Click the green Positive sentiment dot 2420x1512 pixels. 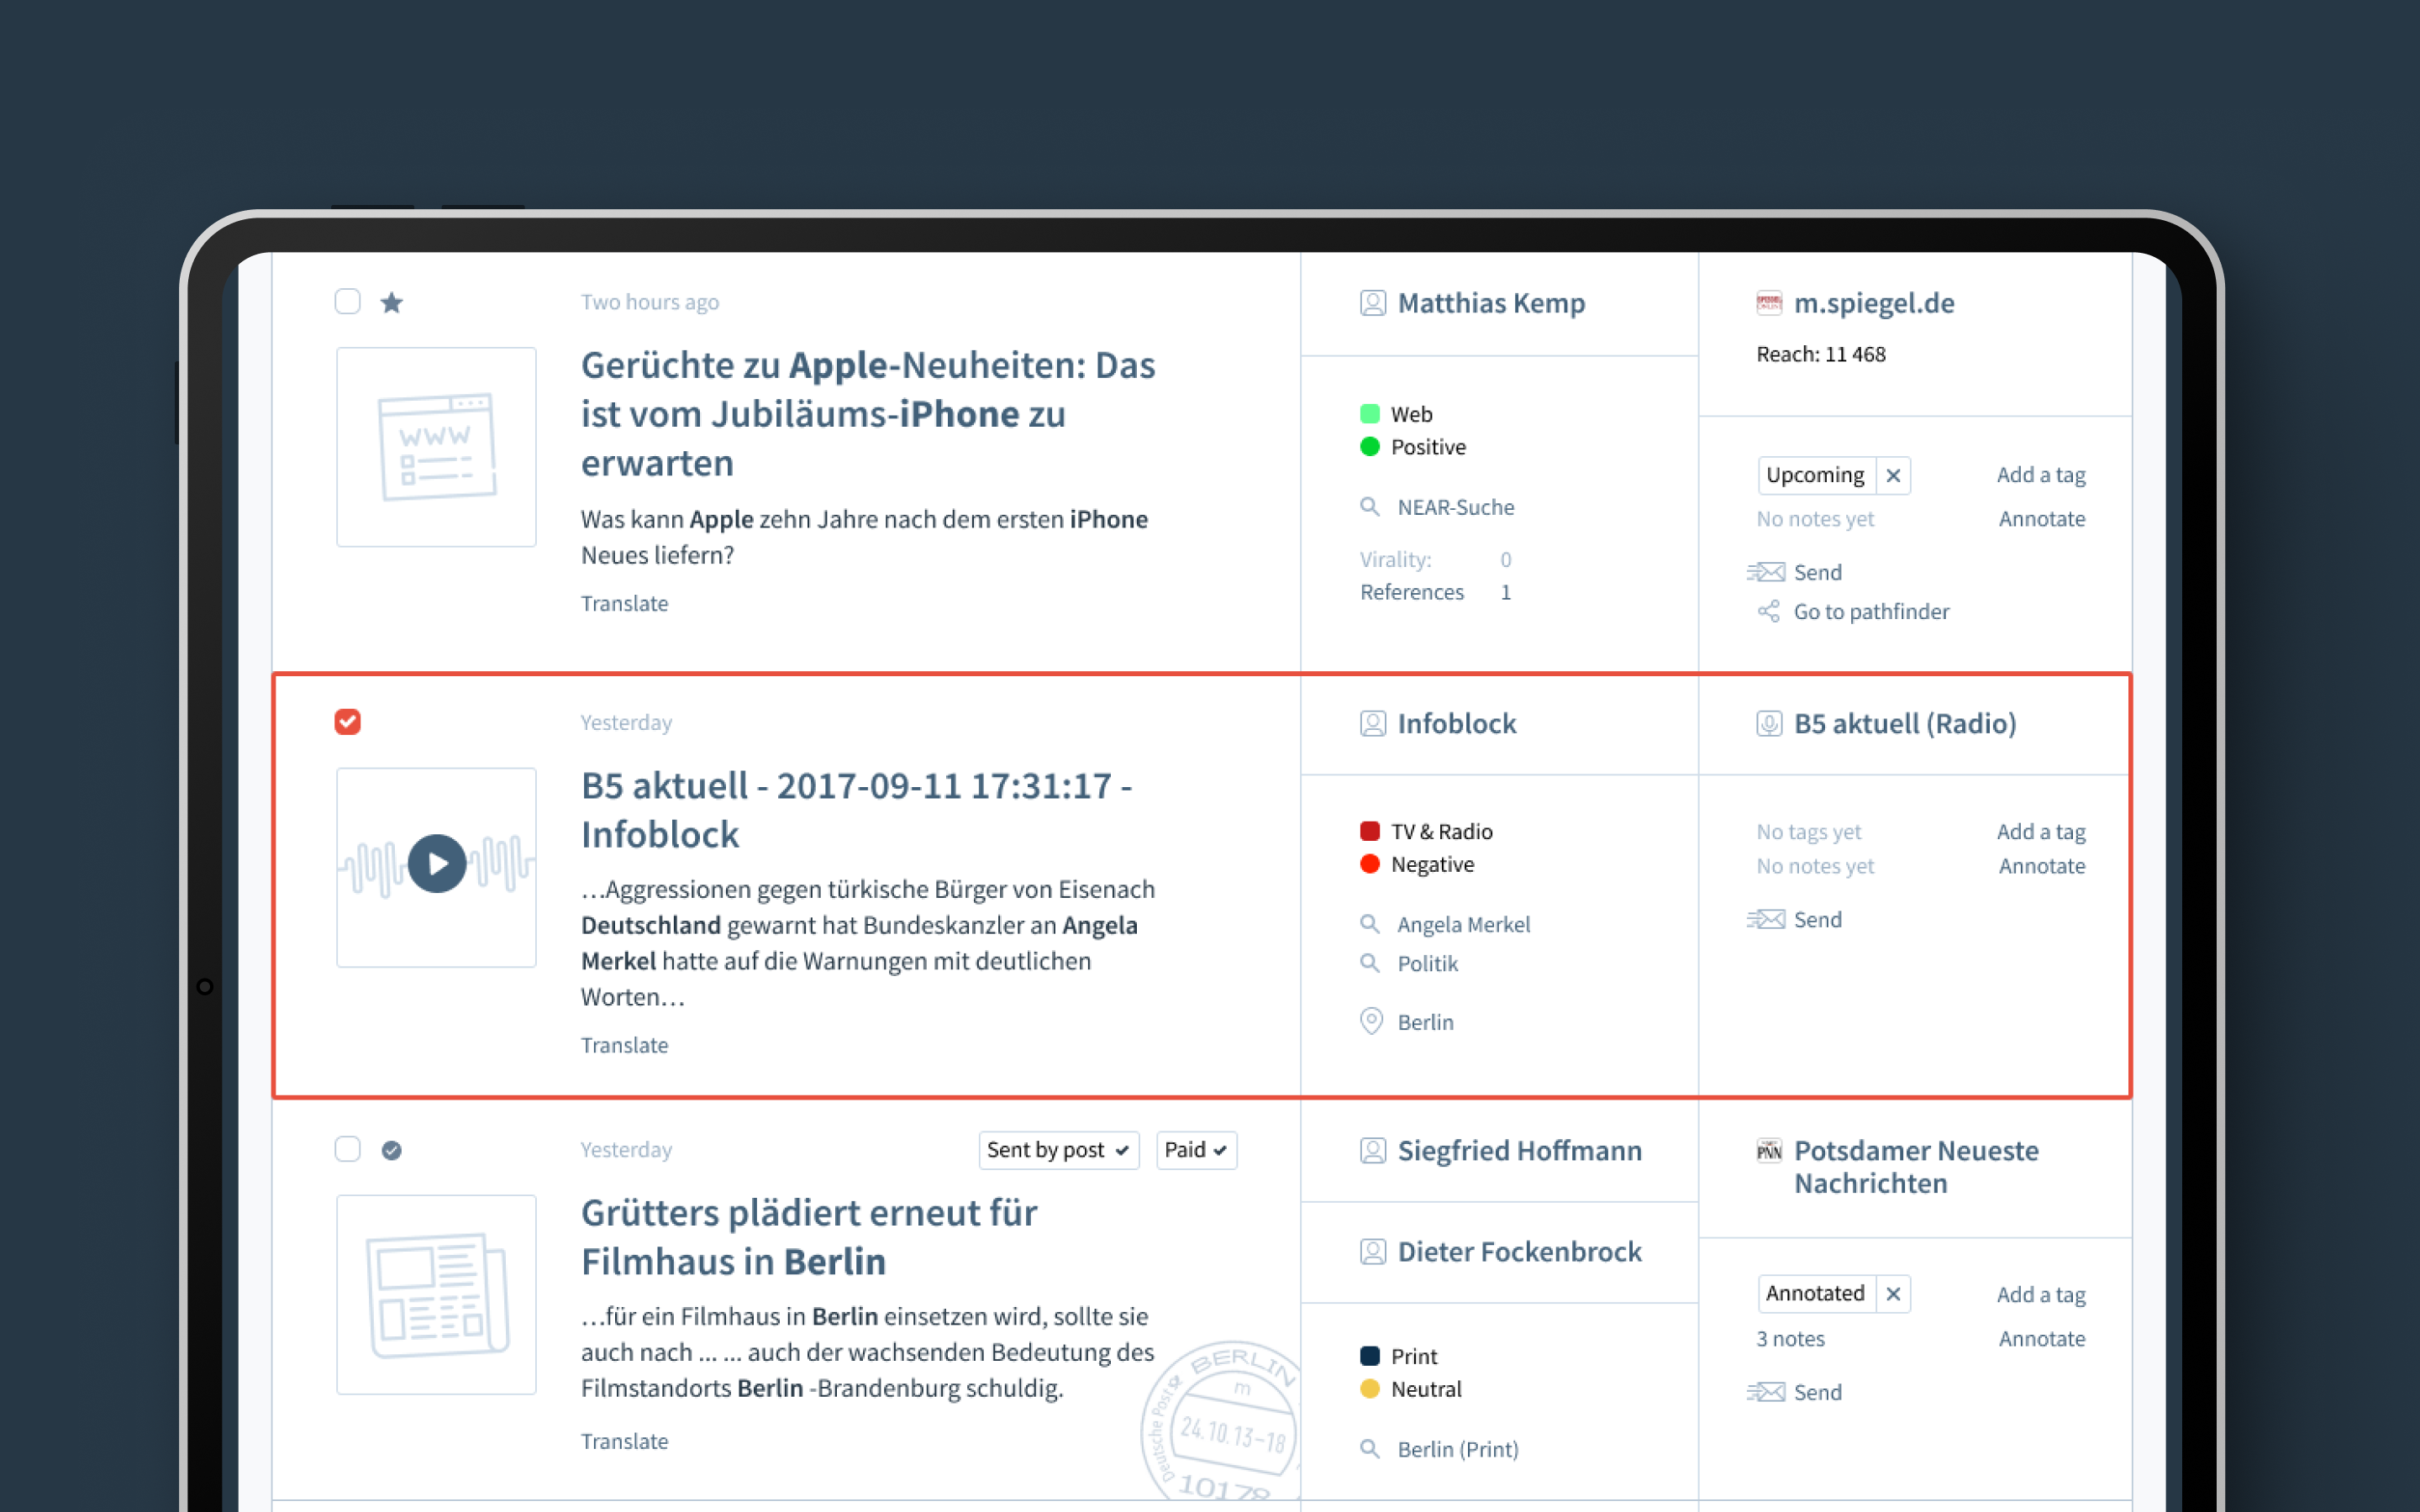1370,447
